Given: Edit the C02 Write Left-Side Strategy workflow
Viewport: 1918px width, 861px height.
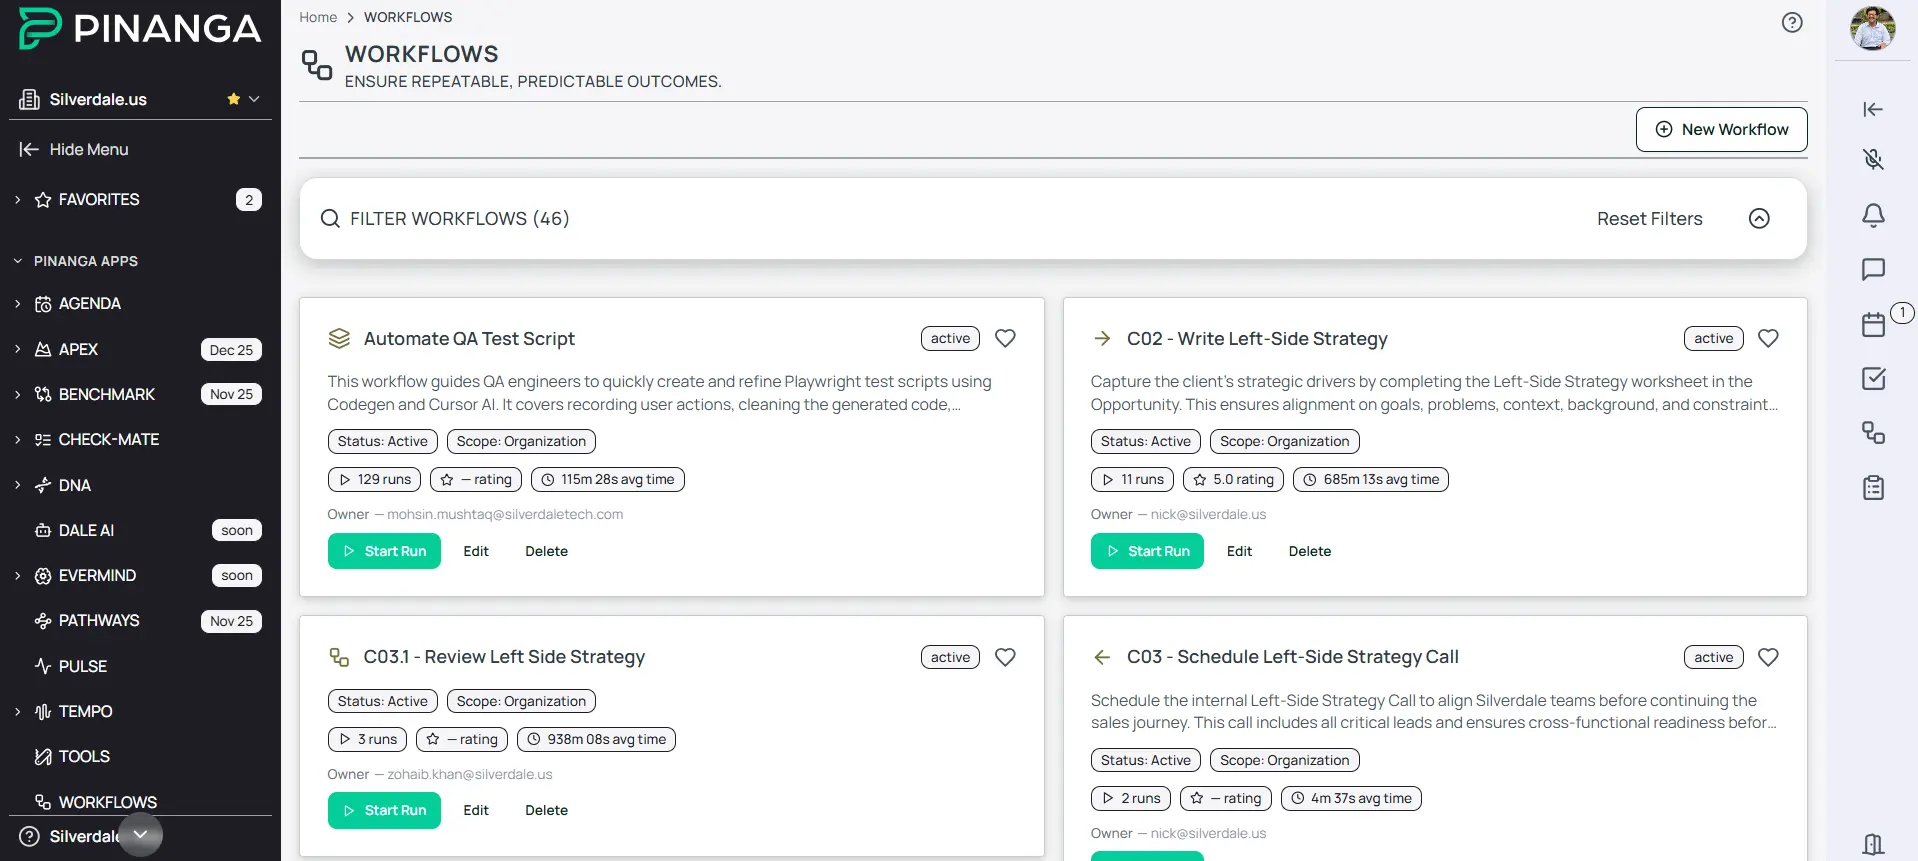Looking at the screenshot, I should tap(1239, 551).
